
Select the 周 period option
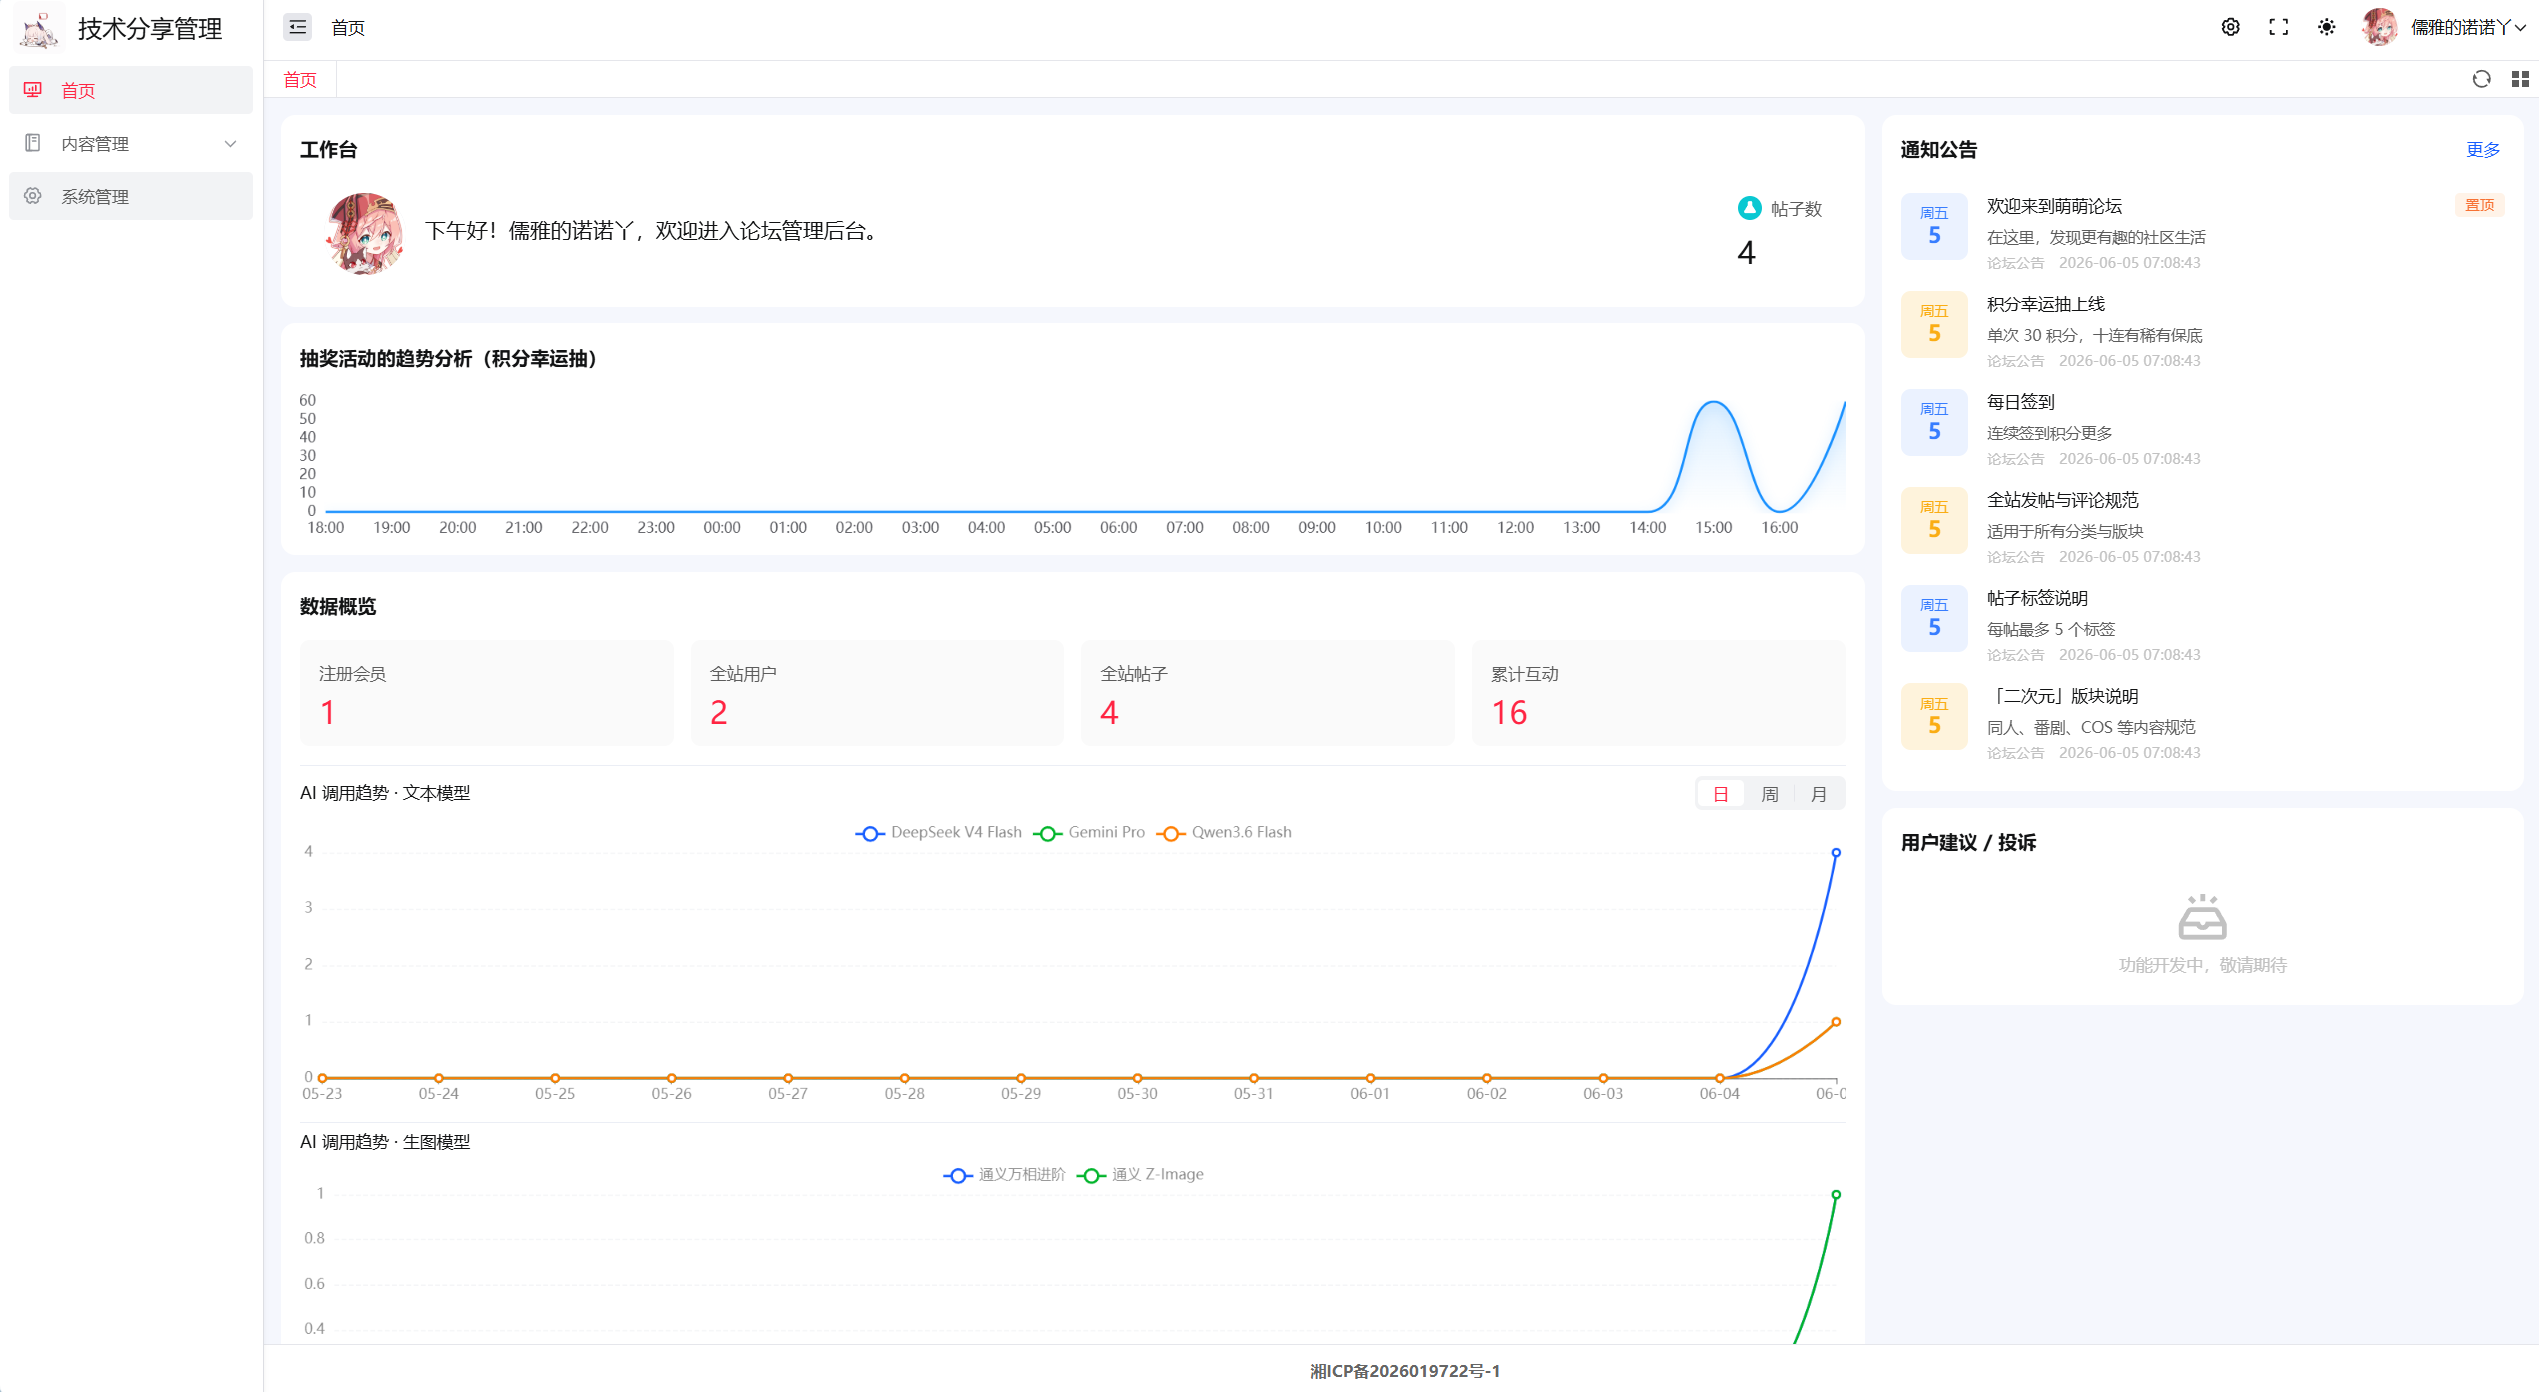click(1770, 794)
